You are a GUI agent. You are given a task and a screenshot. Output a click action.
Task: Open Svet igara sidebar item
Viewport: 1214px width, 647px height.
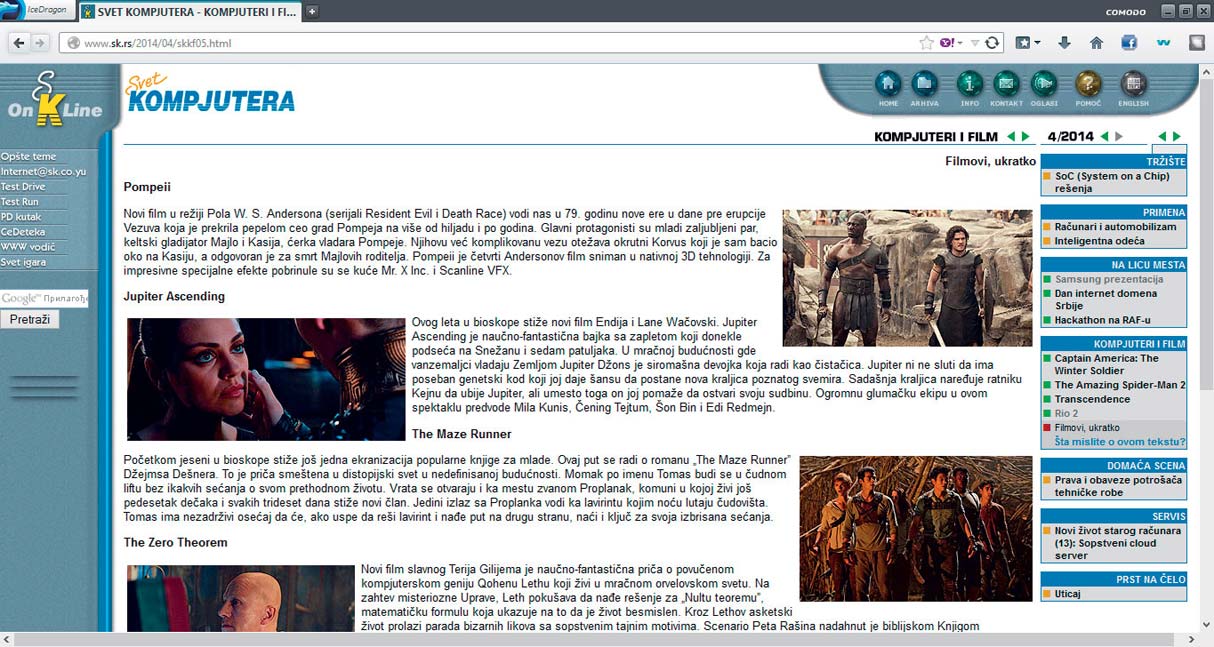(x=24, y=262)
